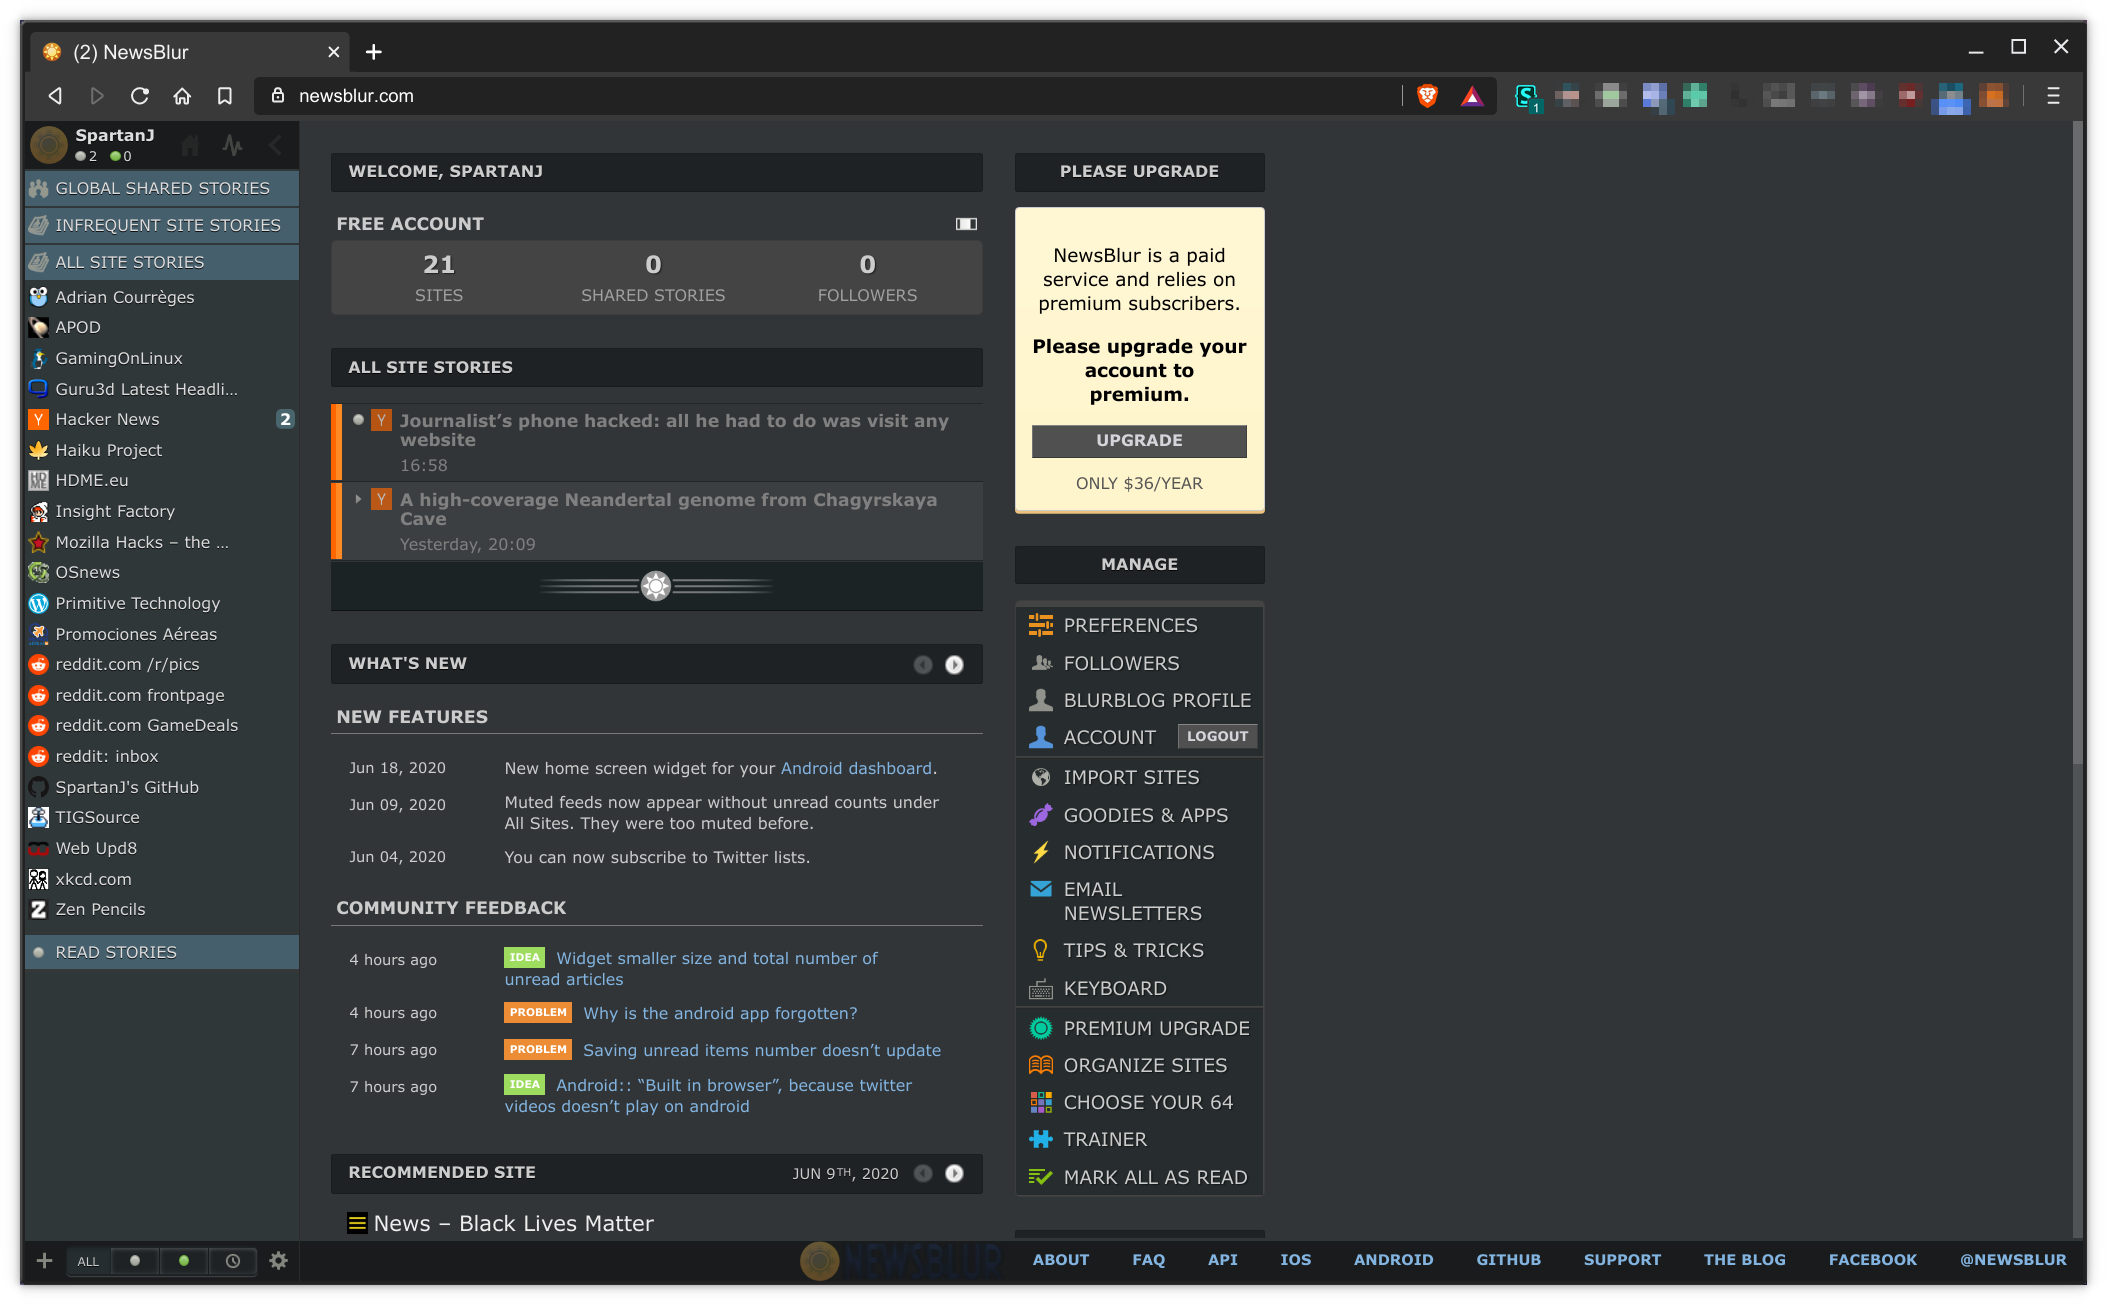2107x1305 pixels.
Task: Click the activity pulse icon in sidebar header
Action: (x=233, y=146)
